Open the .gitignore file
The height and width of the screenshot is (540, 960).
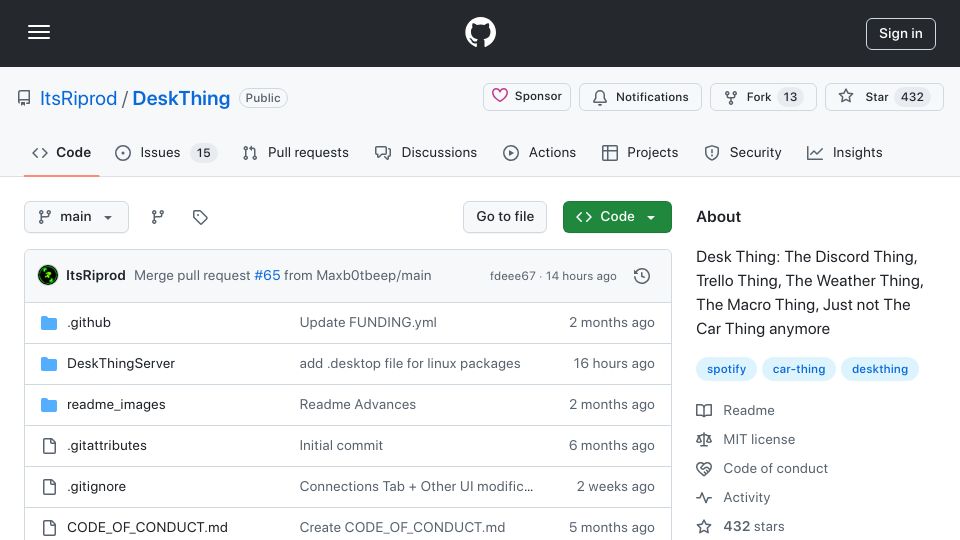tap(96, 487)
